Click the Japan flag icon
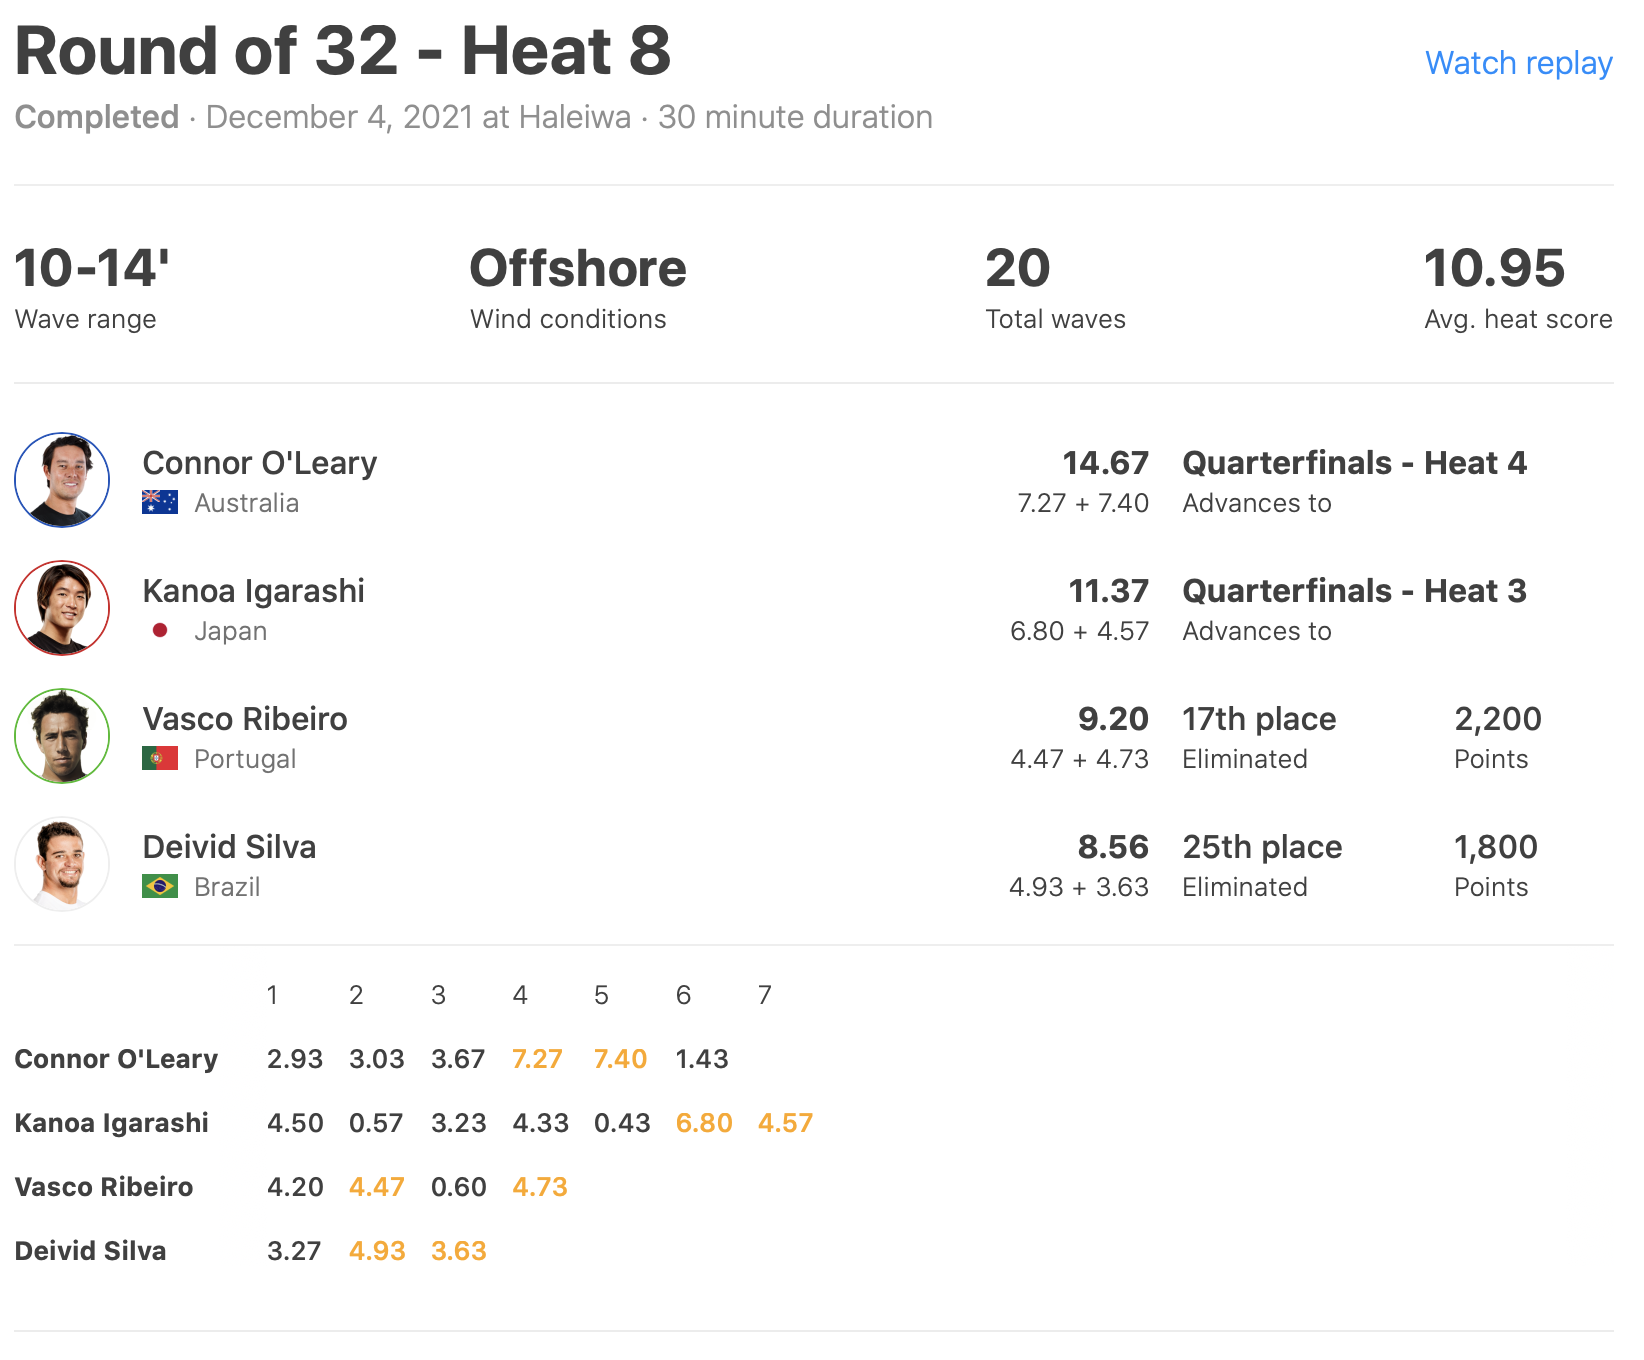 160,630
